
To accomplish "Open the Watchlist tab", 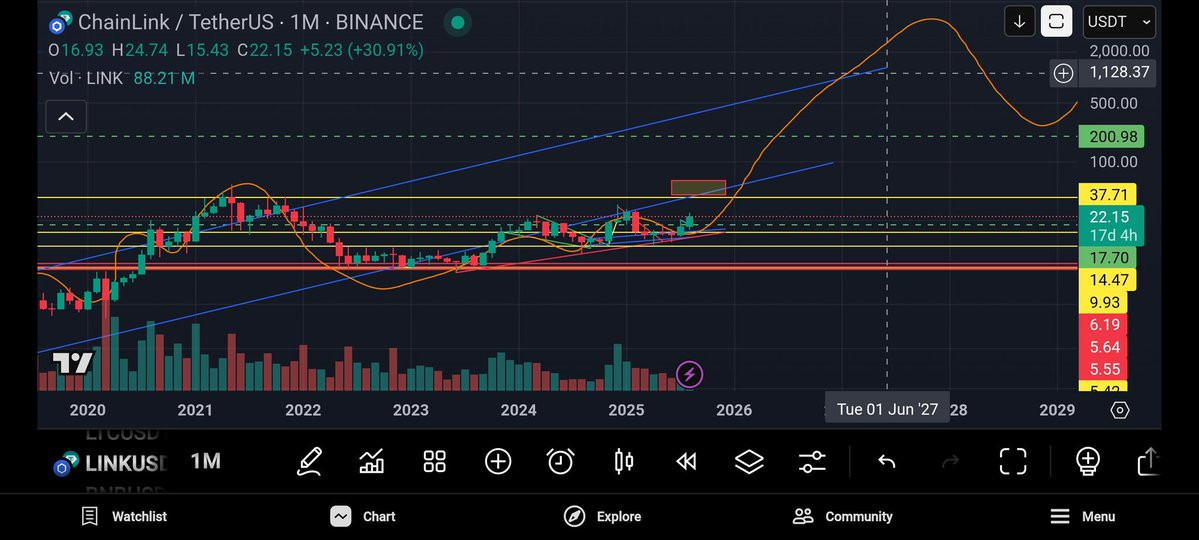I will pyautogui.click(x=124, y=516).
